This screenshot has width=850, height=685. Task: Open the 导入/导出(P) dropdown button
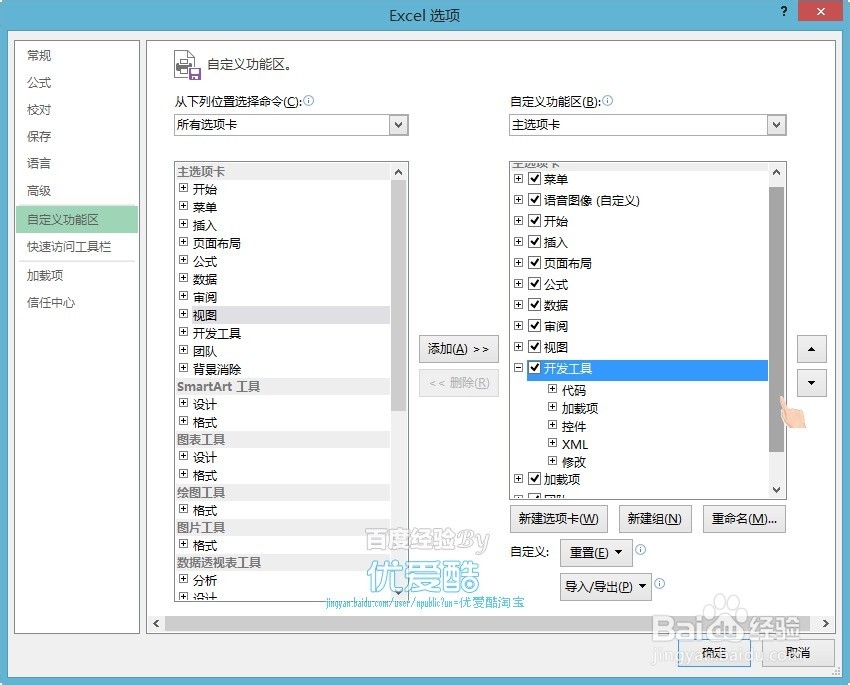[606, 587]
